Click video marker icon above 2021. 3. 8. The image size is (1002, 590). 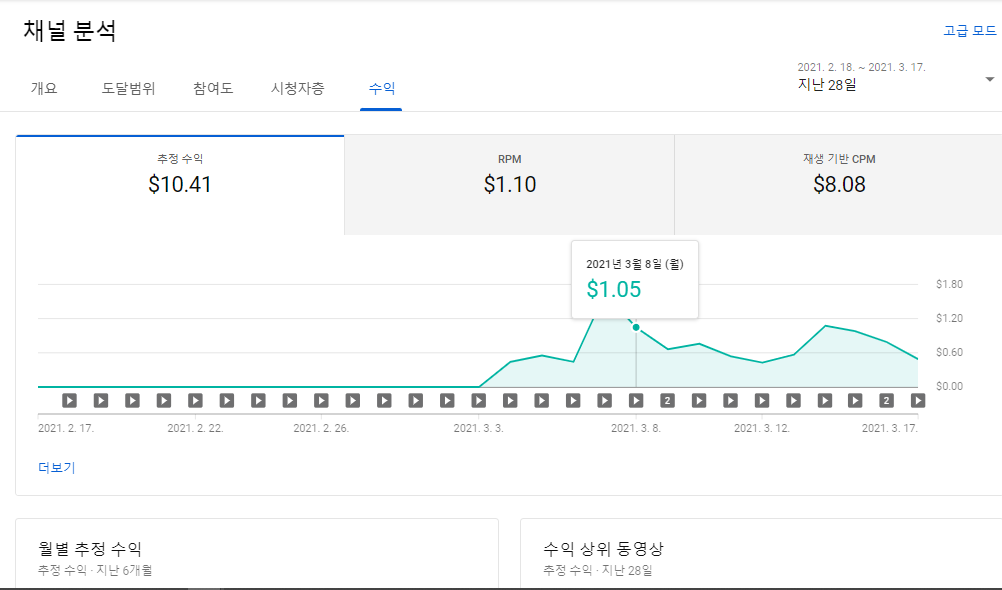(x=636, y=401)
